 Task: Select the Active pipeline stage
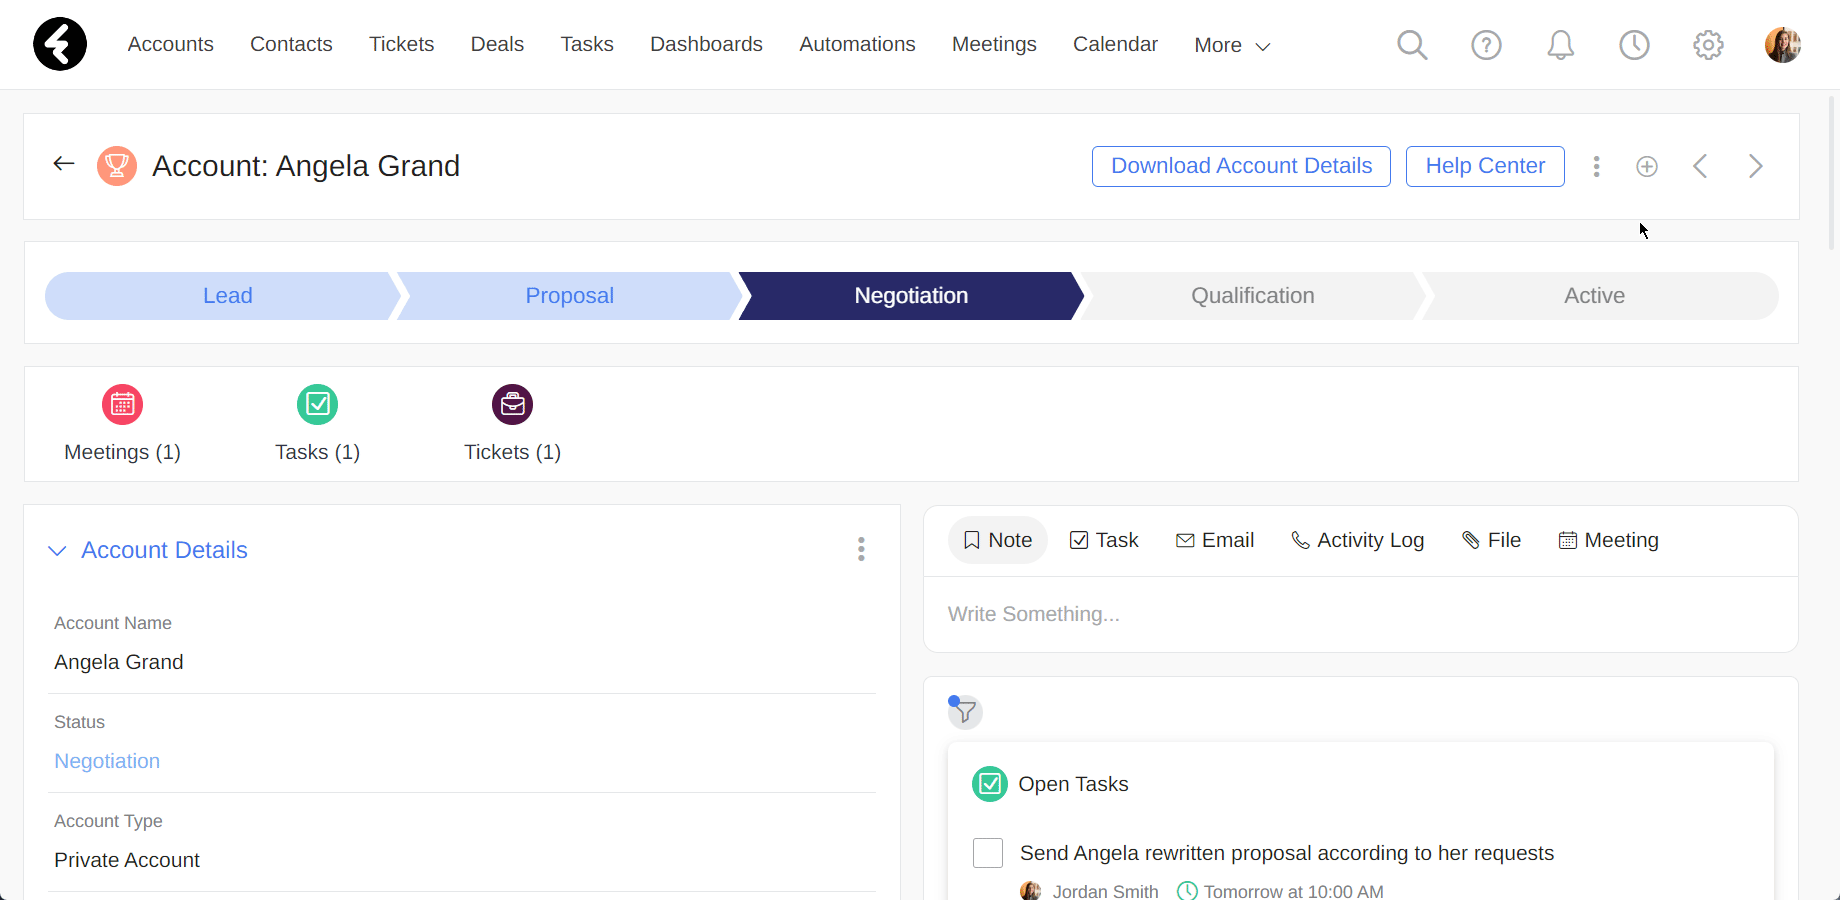[x=1600, y=296]
